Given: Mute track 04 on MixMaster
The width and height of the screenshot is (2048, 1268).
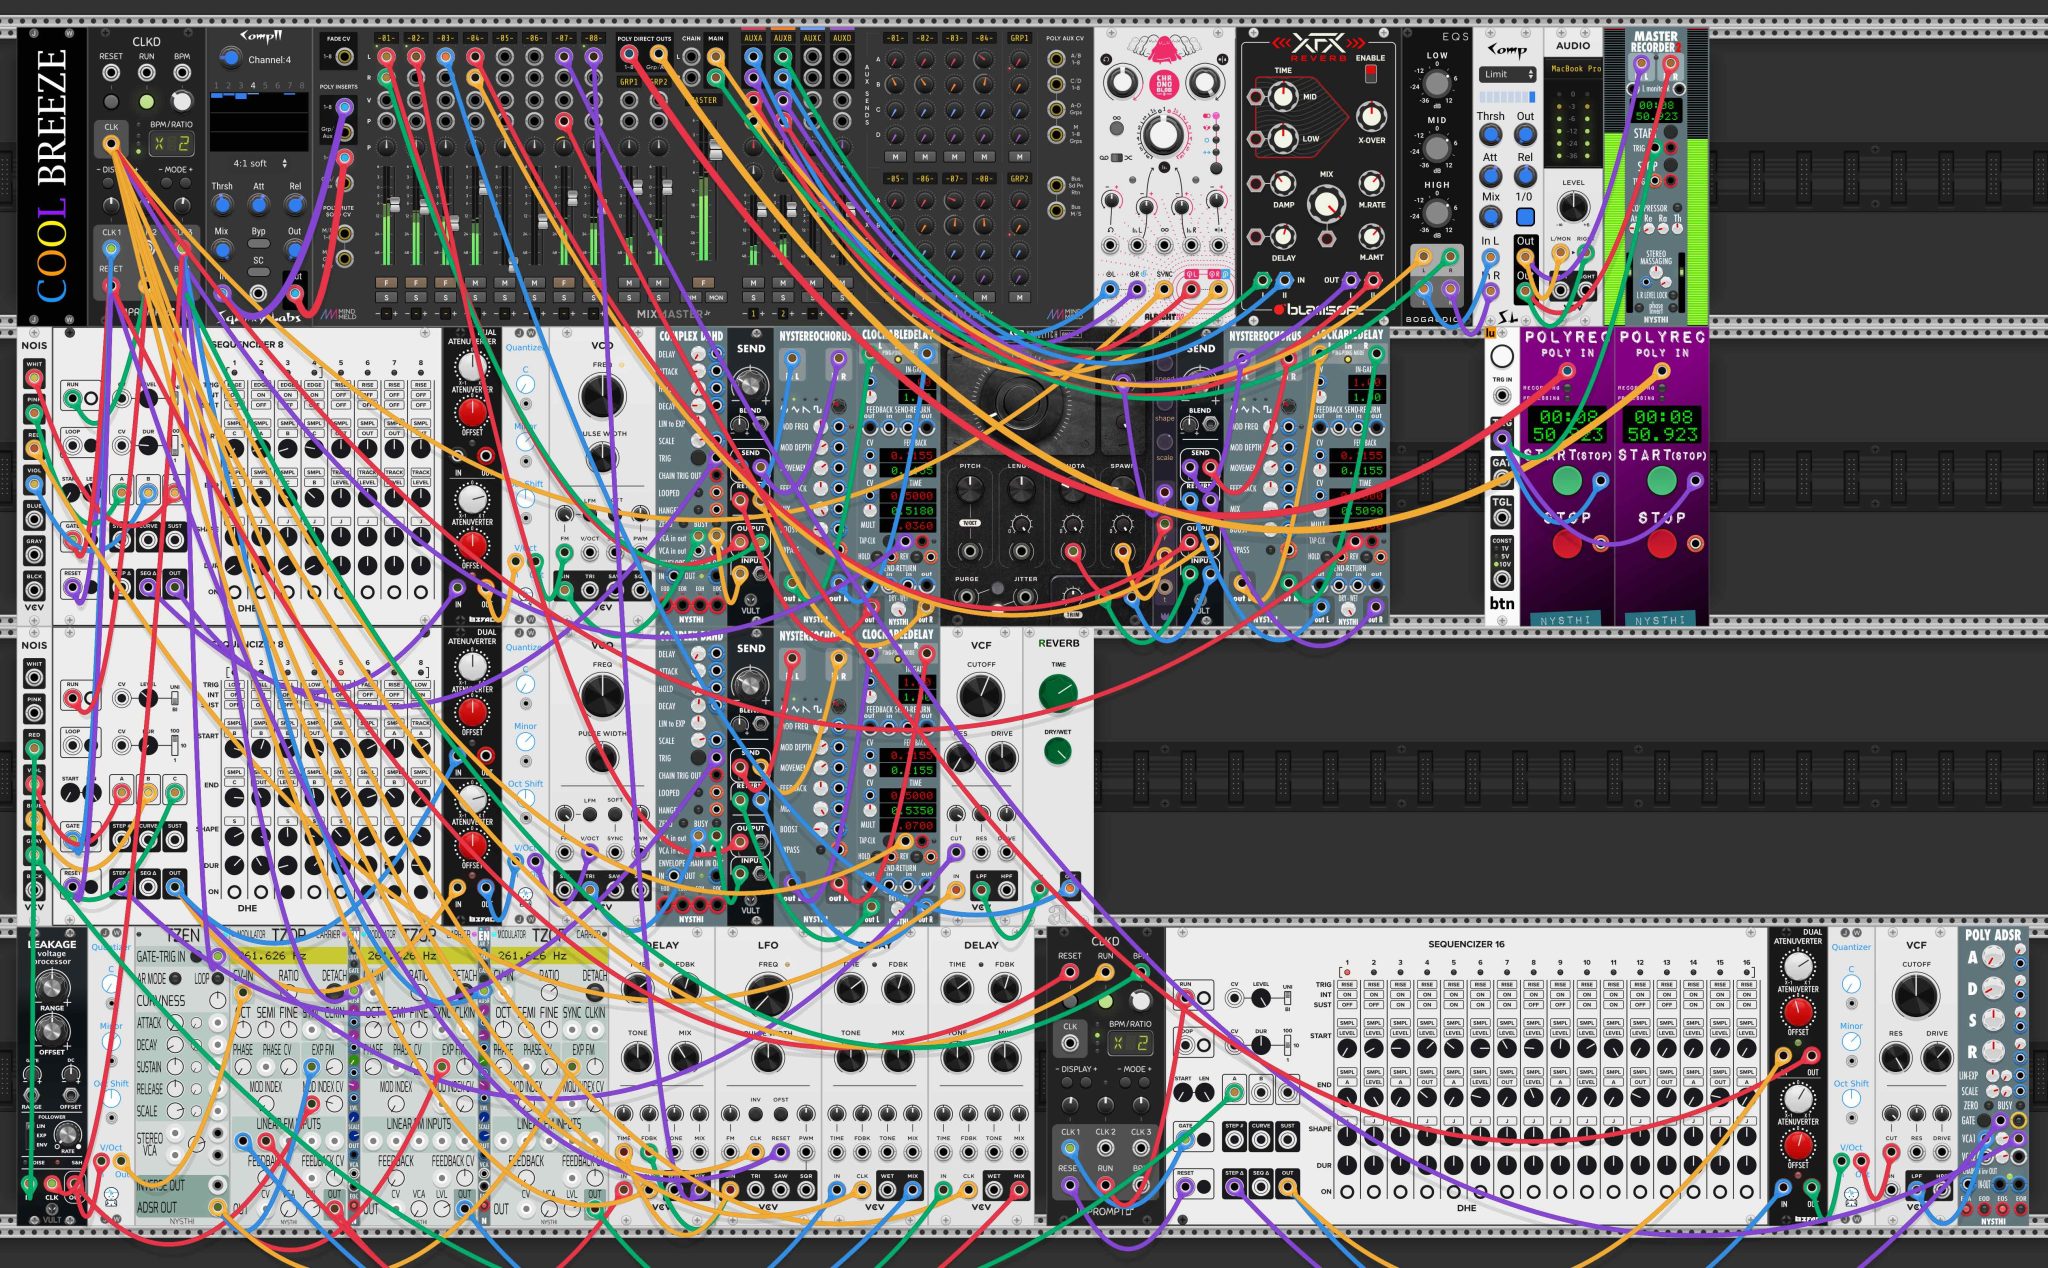Looking at the screenshot, I should pos(475,283).
